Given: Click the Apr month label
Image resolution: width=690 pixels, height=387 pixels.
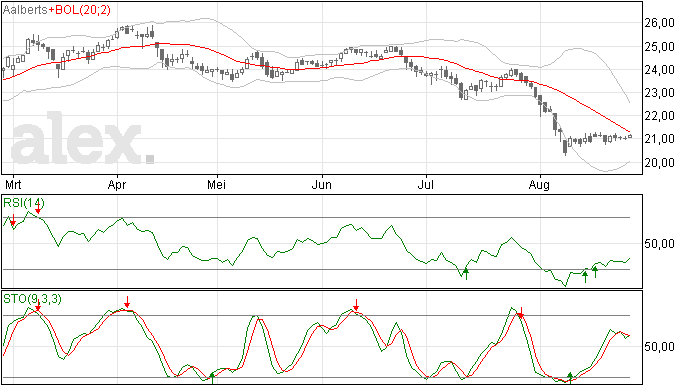Looking at the screenshot, I should tap(117, 185).
